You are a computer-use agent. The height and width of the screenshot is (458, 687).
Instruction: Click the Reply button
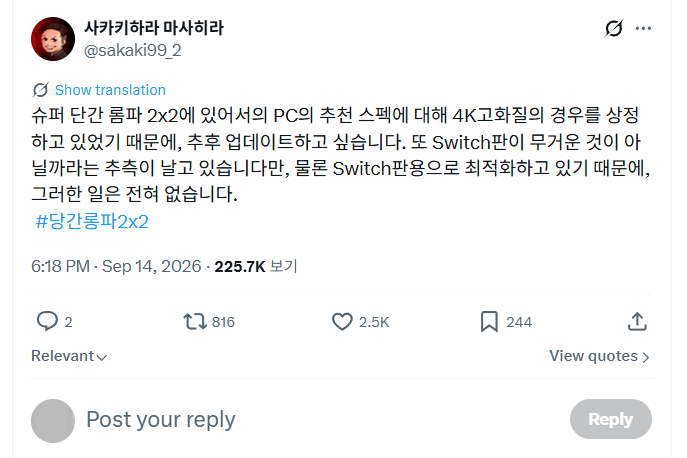611,419
